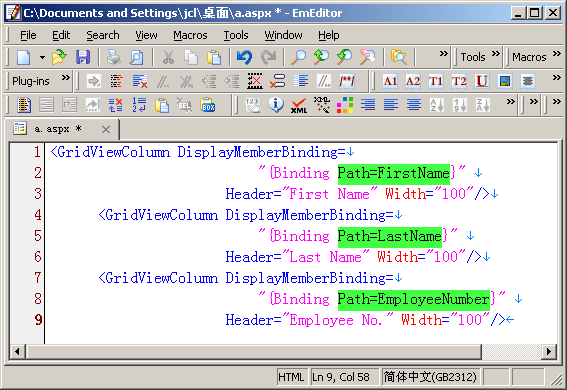Open the Edit menu

click(x=61, y=35)
